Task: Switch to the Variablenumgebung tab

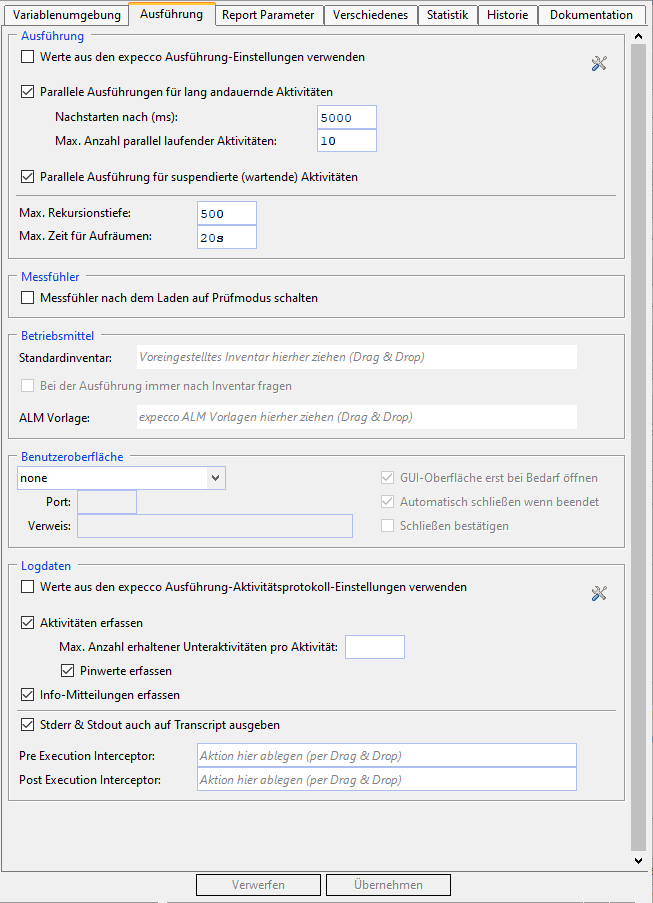Action: [66, 15]
